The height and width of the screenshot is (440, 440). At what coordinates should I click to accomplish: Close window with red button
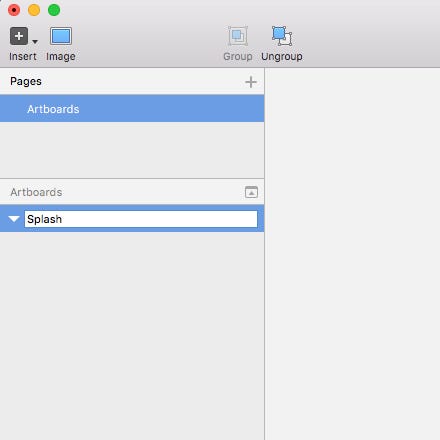click(14, 10)
